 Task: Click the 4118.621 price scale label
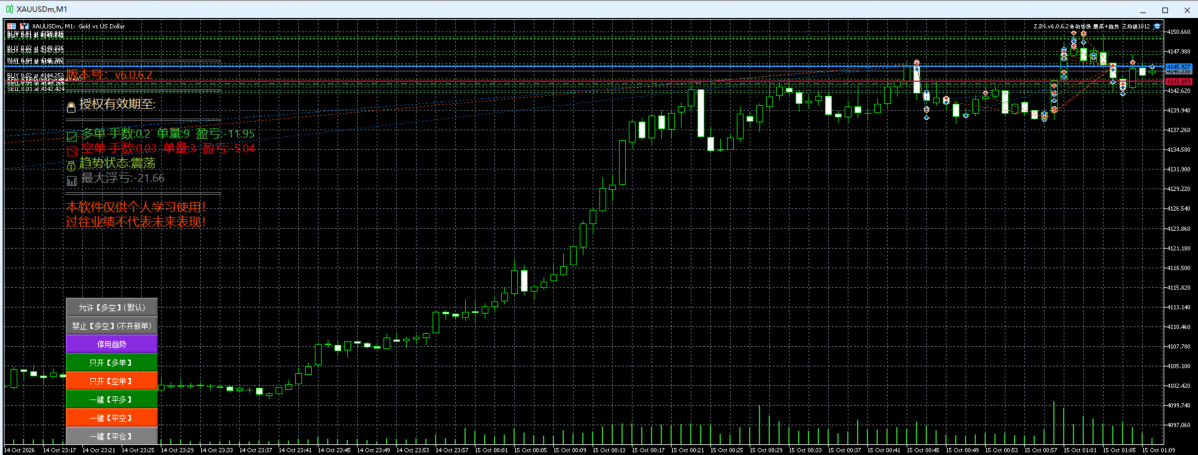coord(1180,268)
